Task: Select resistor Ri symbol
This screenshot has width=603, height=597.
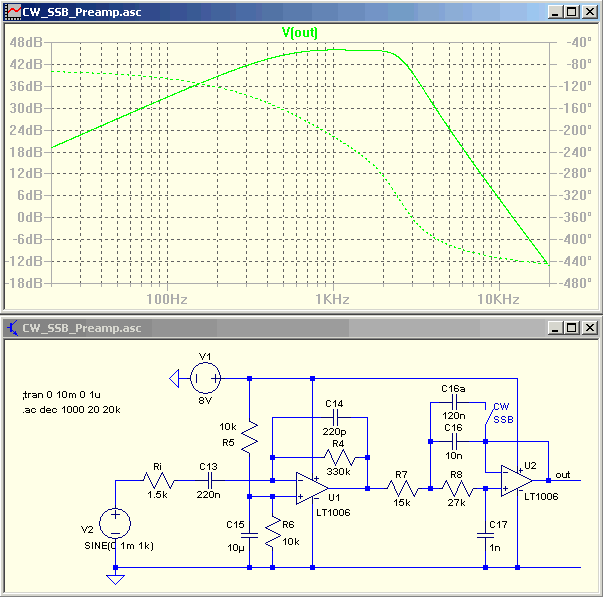Action: click(159, 480)
